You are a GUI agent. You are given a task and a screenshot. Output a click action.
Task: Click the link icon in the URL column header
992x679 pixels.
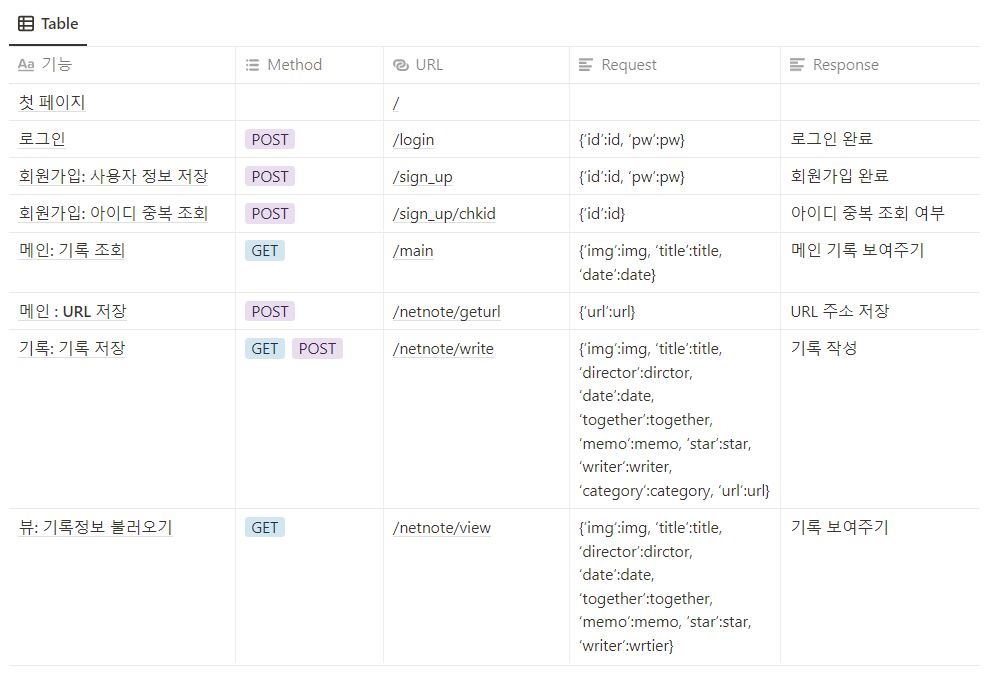(399, 64)
